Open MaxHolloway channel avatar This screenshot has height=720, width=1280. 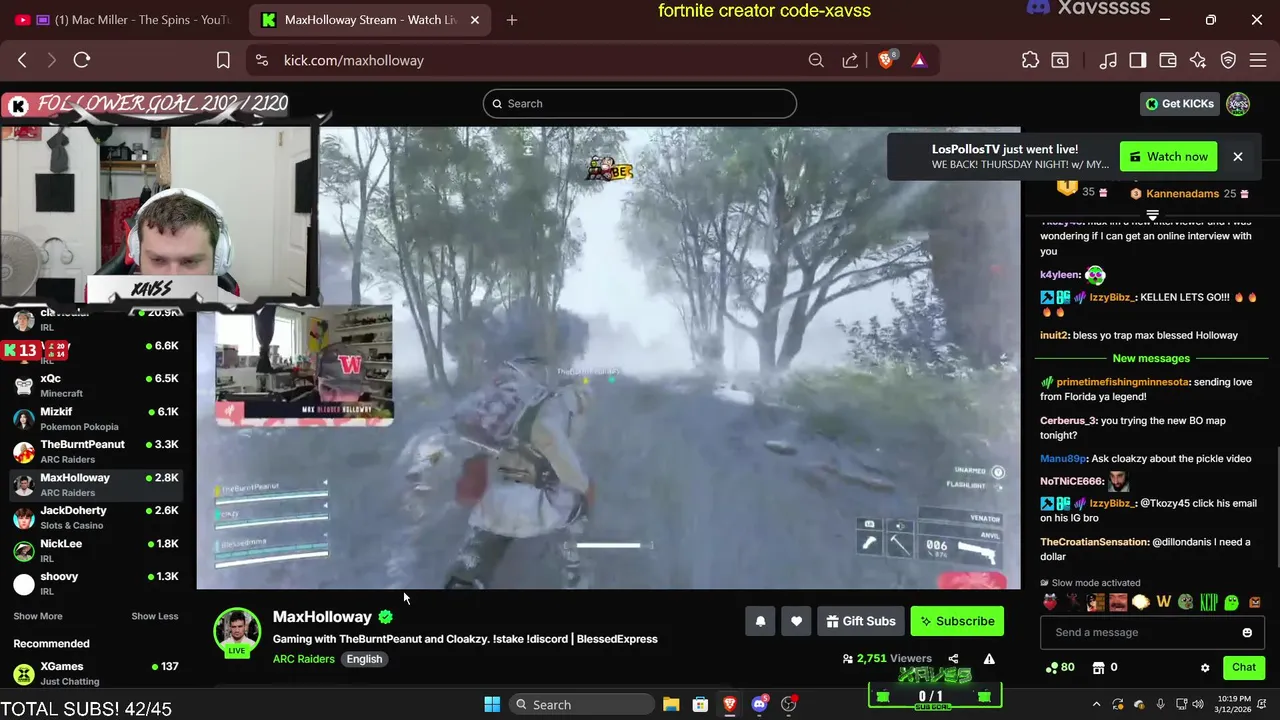pyautogui.click(x=237, y=629)
